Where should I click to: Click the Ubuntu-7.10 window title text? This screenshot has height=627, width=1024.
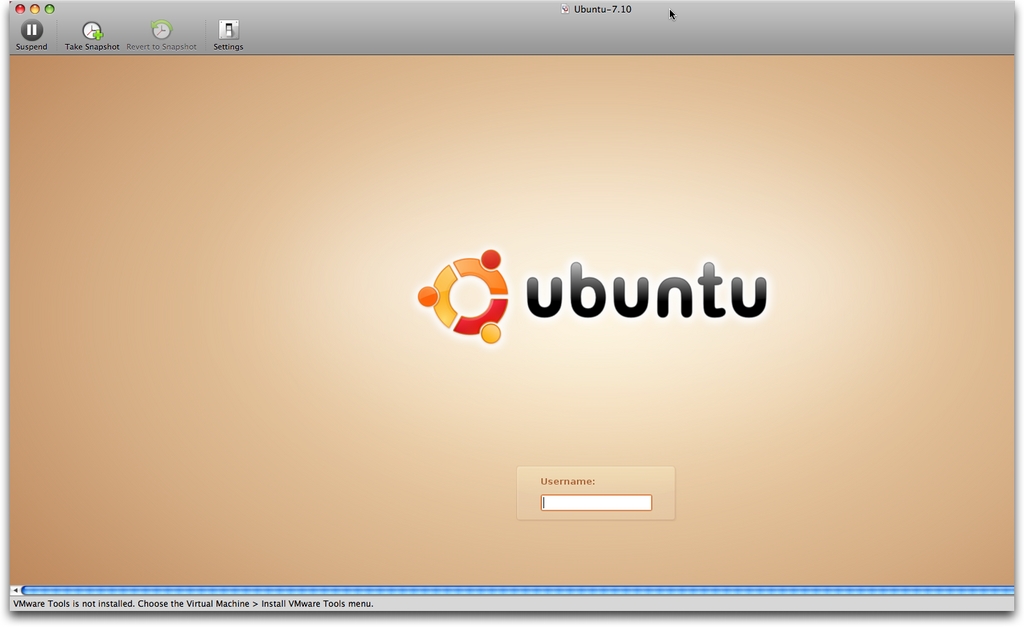(x=602, y=9)
